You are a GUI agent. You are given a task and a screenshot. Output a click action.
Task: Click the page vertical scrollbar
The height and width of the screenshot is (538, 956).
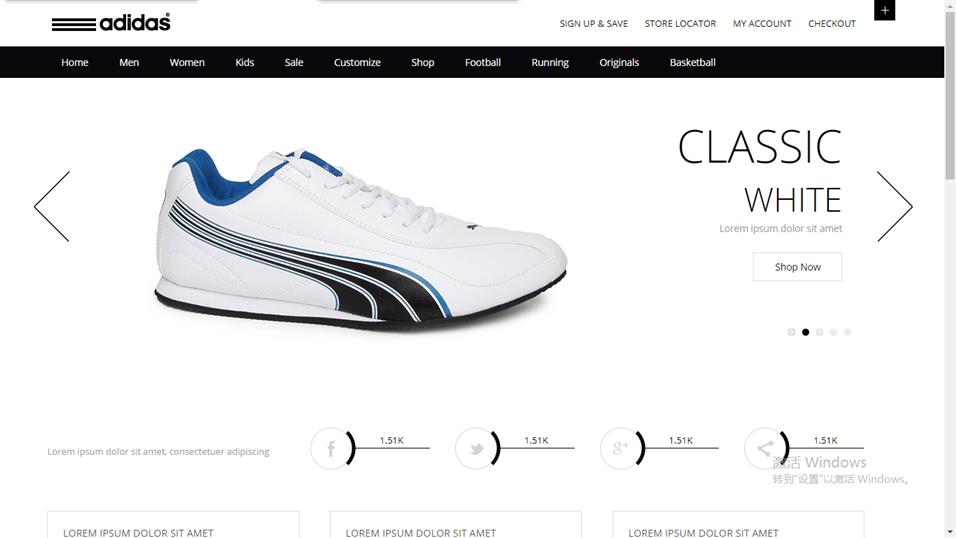coord(950,269)
